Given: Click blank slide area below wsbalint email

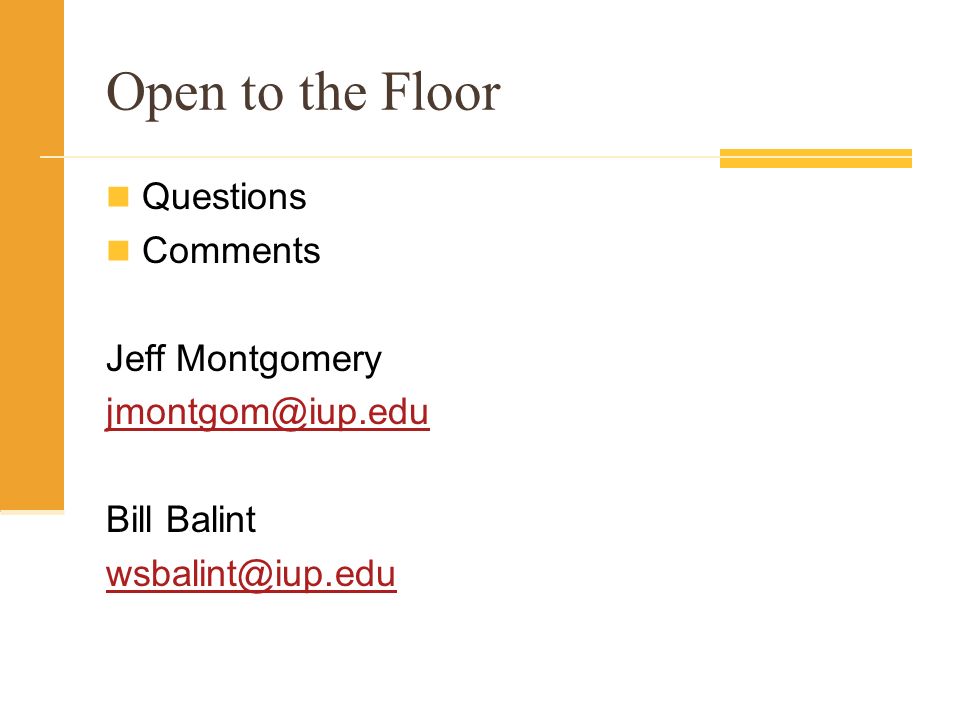Looking at the screenshot, I should 478,655.
